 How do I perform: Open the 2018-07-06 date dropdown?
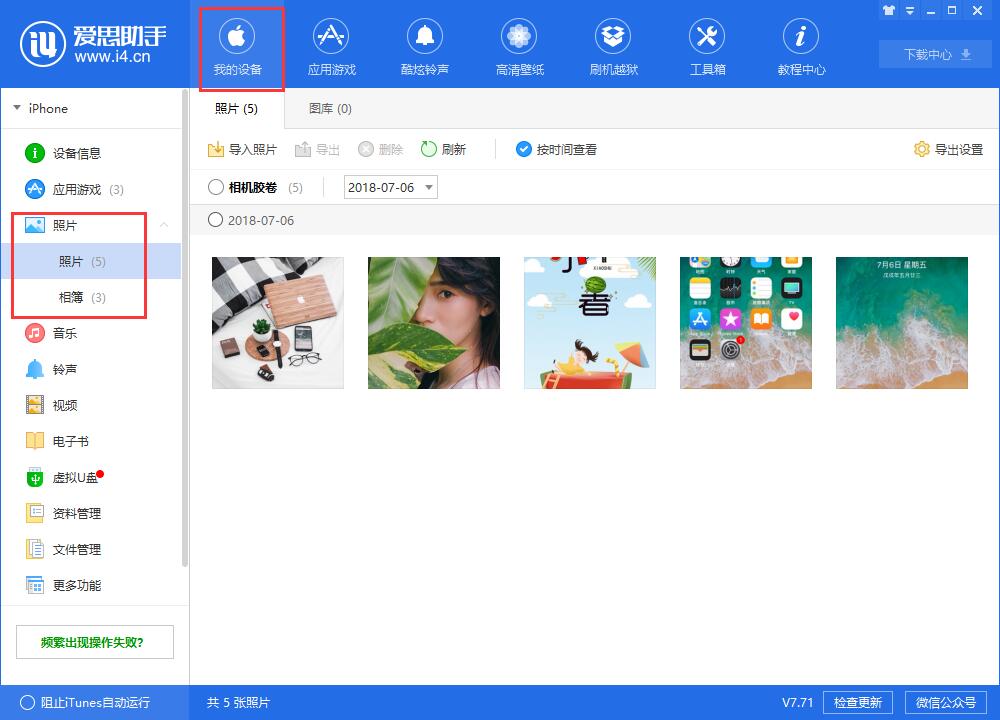pos(429,187)
